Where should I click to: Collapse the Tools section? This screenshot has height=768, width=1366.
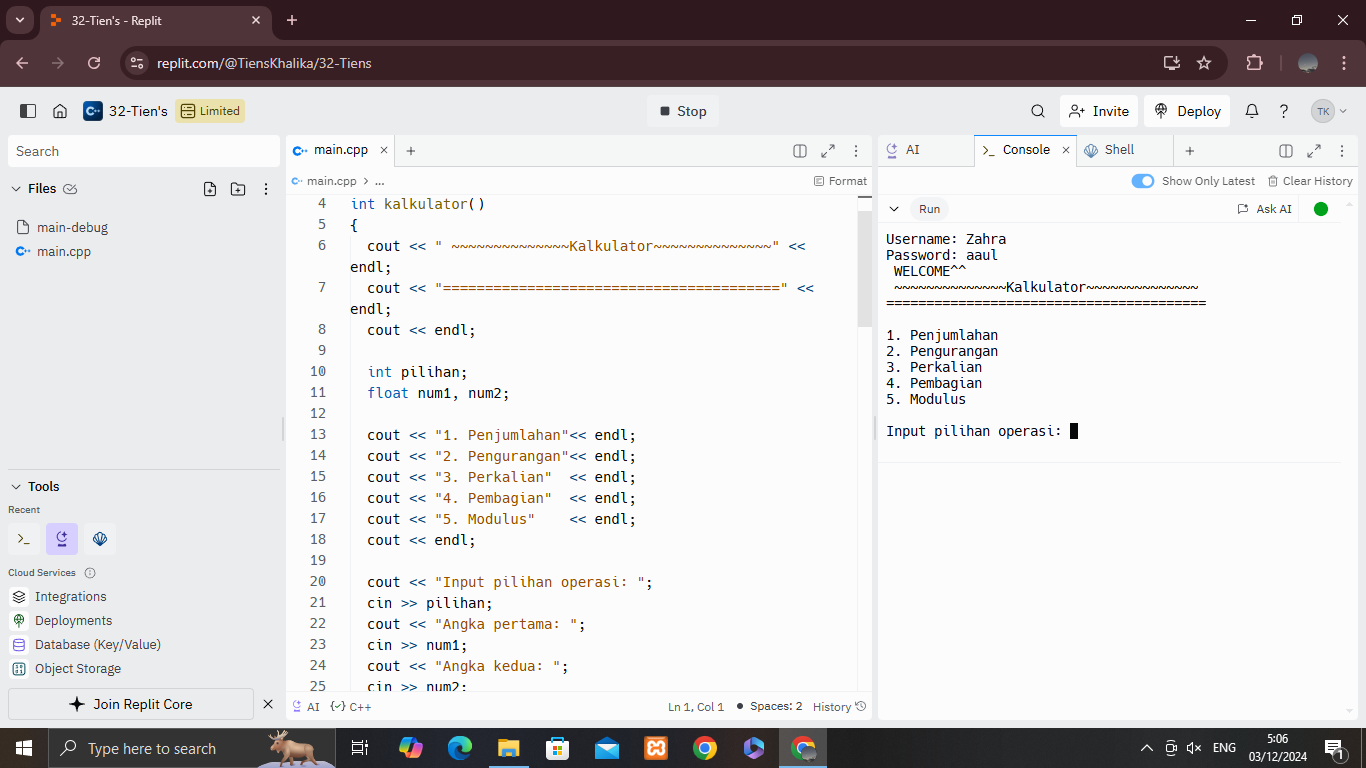click(16, 487)
